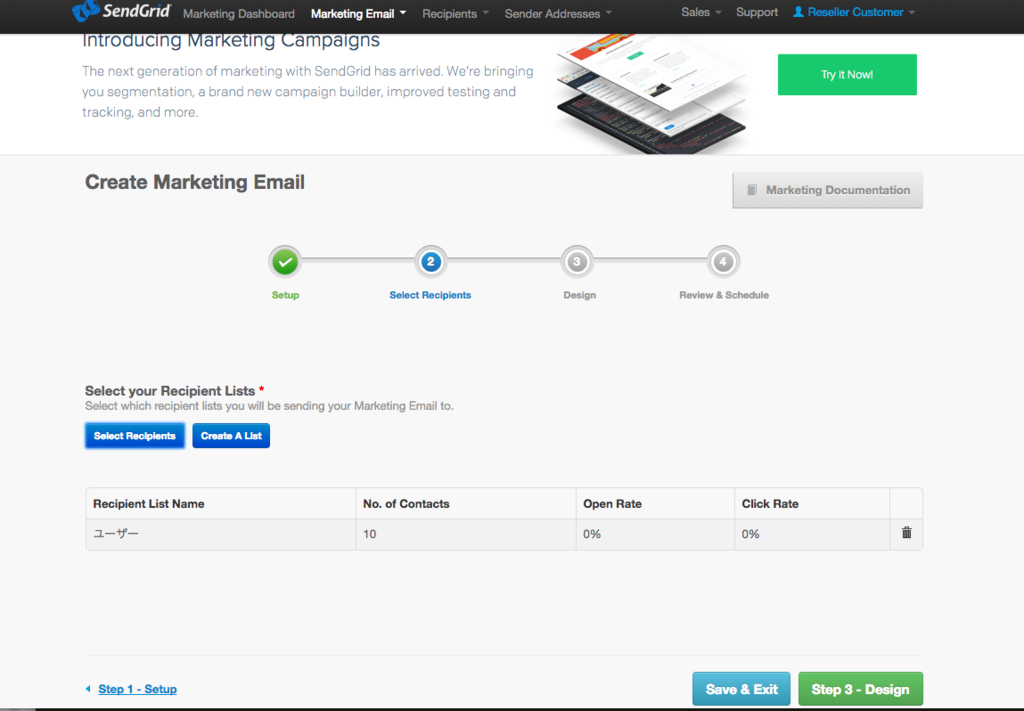The image size is (1024, 711).
Task: Click the Review & Schedule step label
Action: click(x=724, y=295)
